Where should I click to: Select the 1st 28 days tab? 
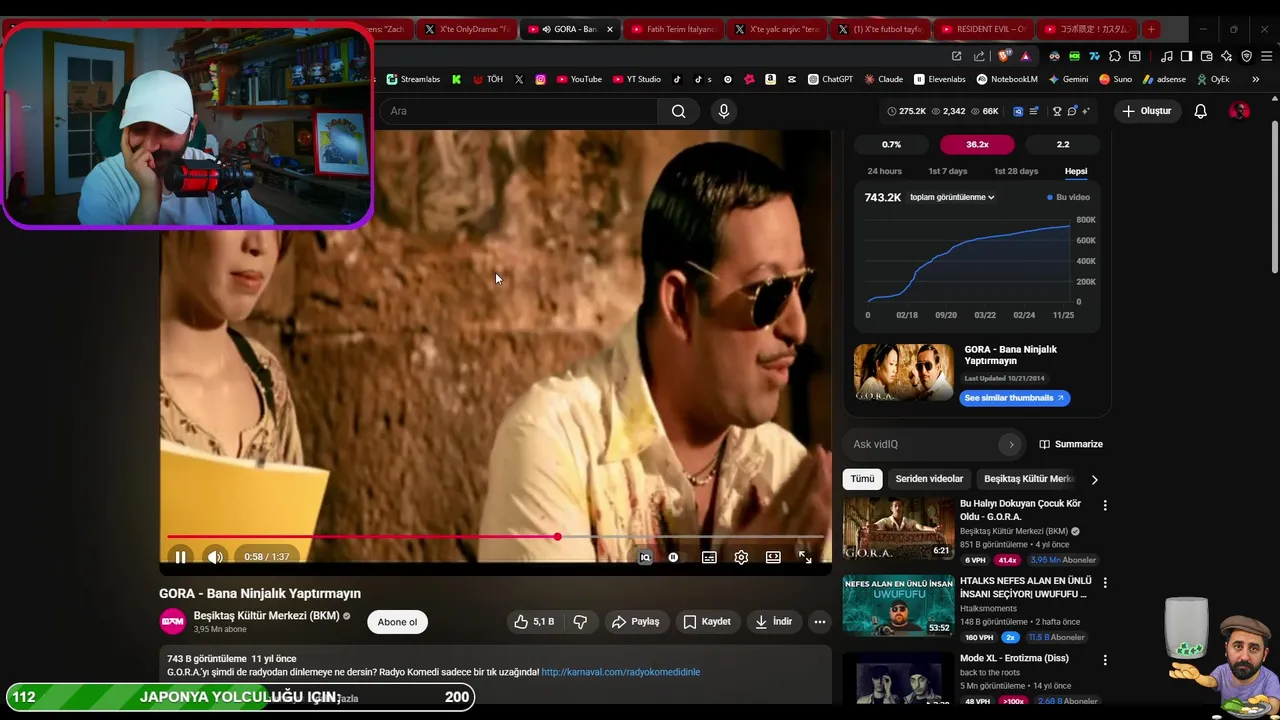[1016, 171]
